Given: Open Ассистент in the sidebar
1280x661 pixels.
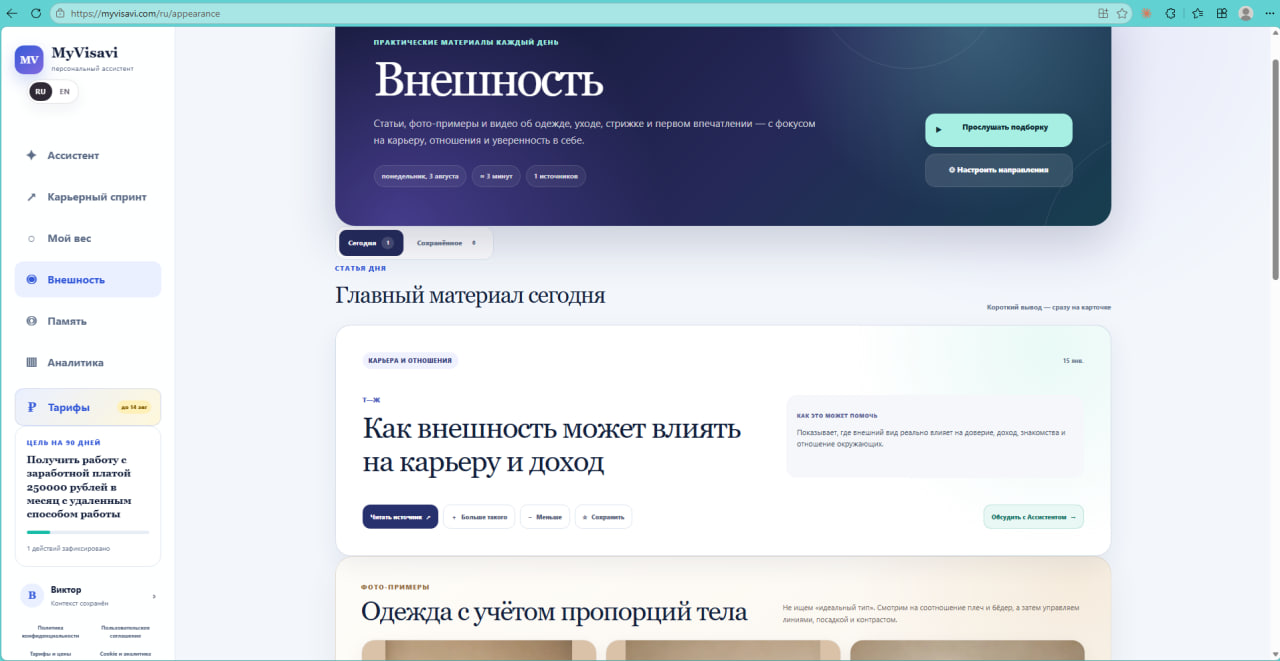Looking at the screenshot, I should pyautogui.click(x=88, y=155).
